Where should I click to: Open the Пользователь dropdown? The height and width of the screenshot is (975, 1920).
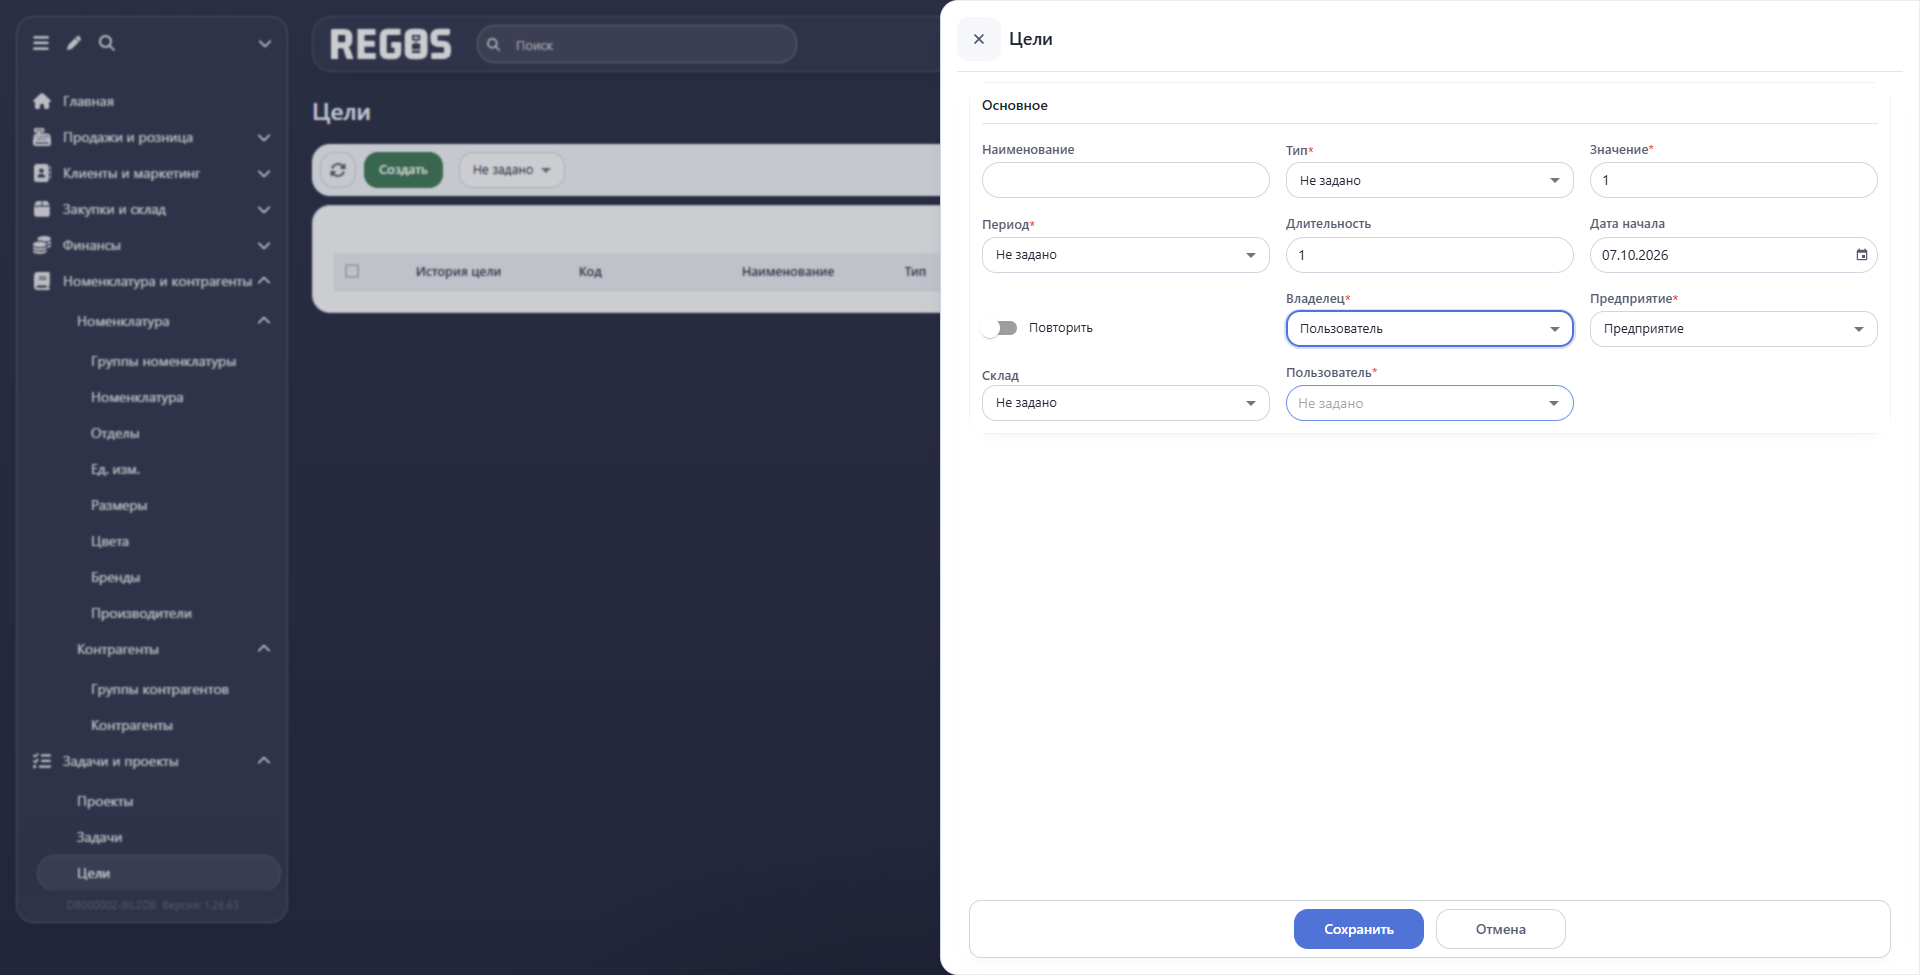tap(1429, 403)
